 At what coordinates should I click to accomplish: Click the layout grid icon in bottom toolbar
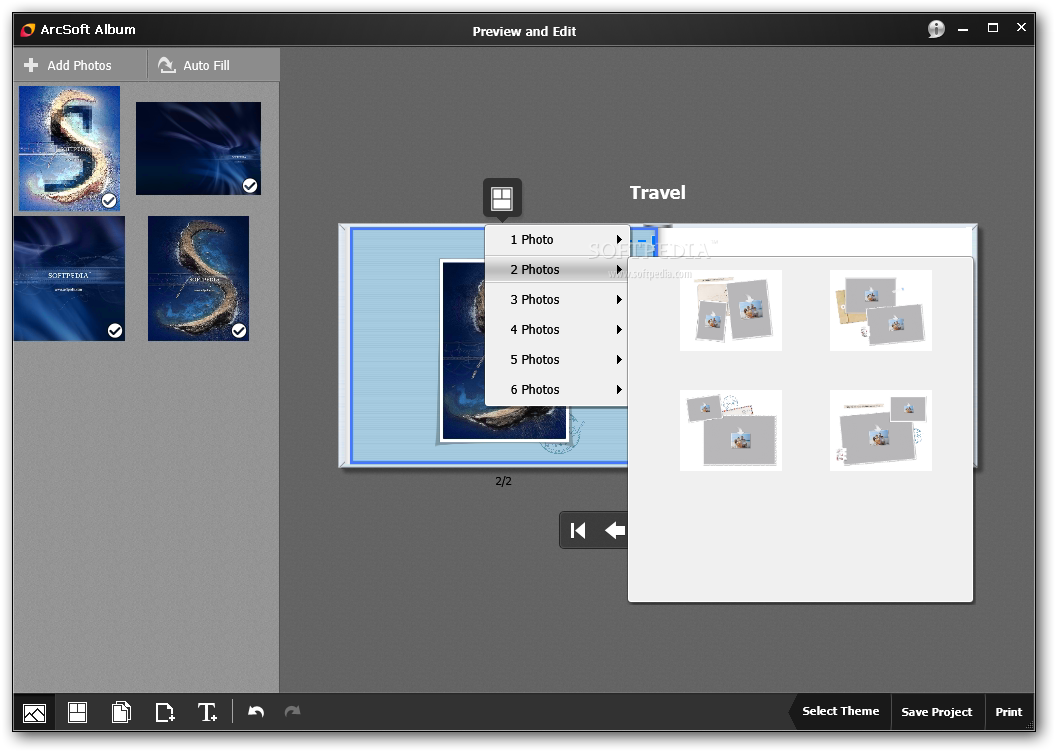[x=77, y=712]
